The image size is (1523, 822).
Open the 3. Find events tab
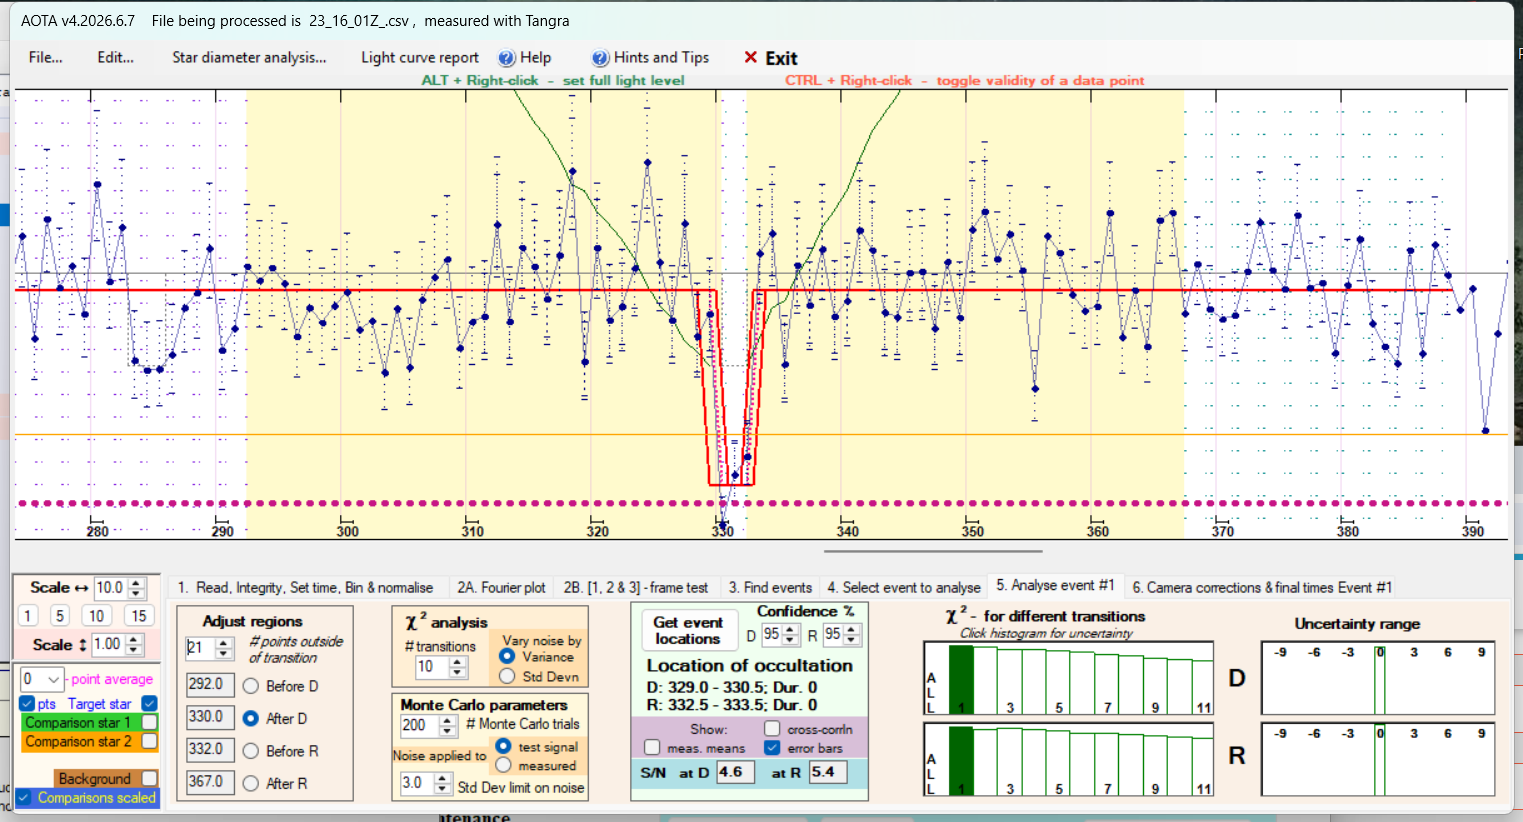[x=770, y=588]
